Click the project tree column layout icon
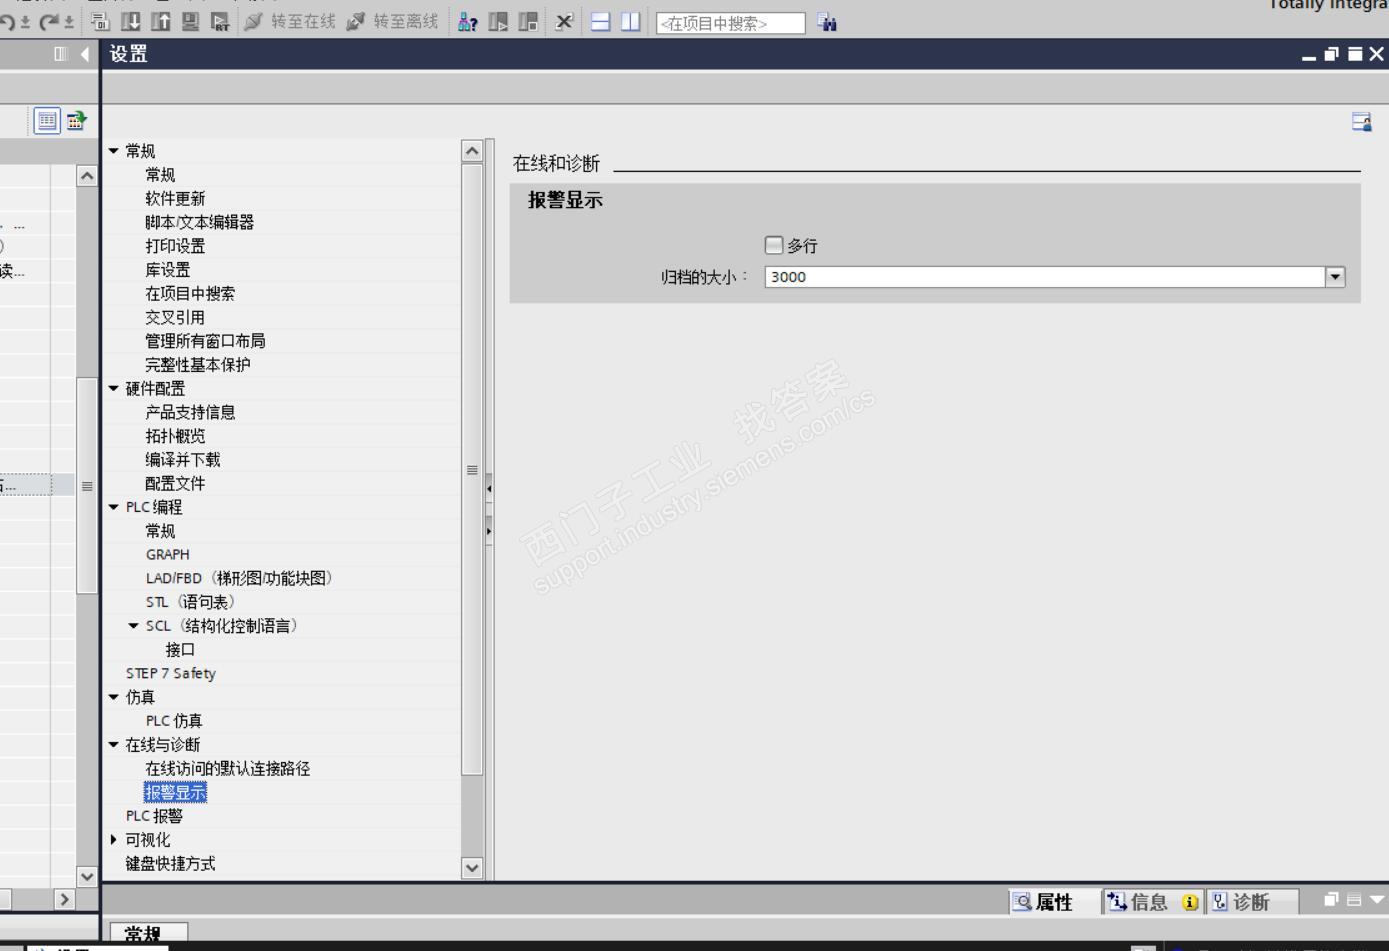1389x951 pixels. pos(60,54)
